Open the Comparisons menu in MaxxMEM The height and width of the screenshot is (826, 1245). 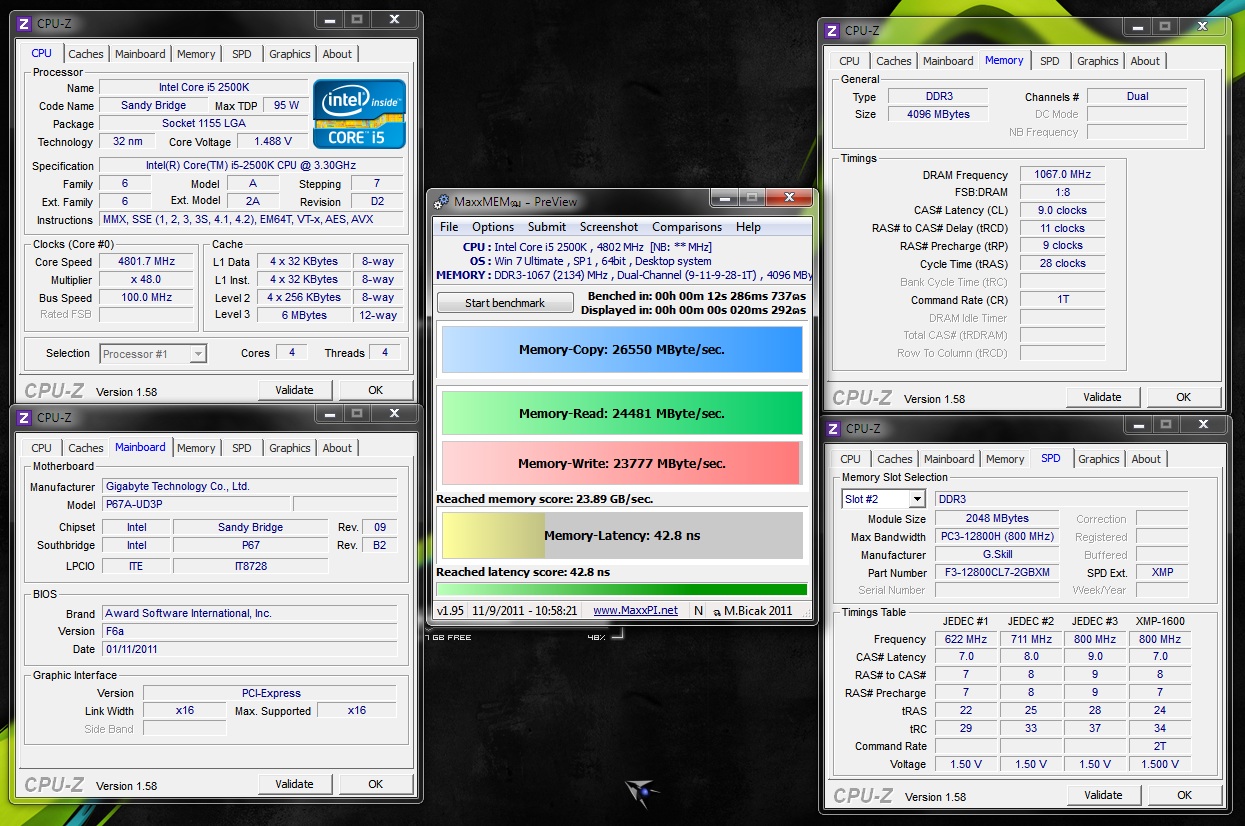687,227
